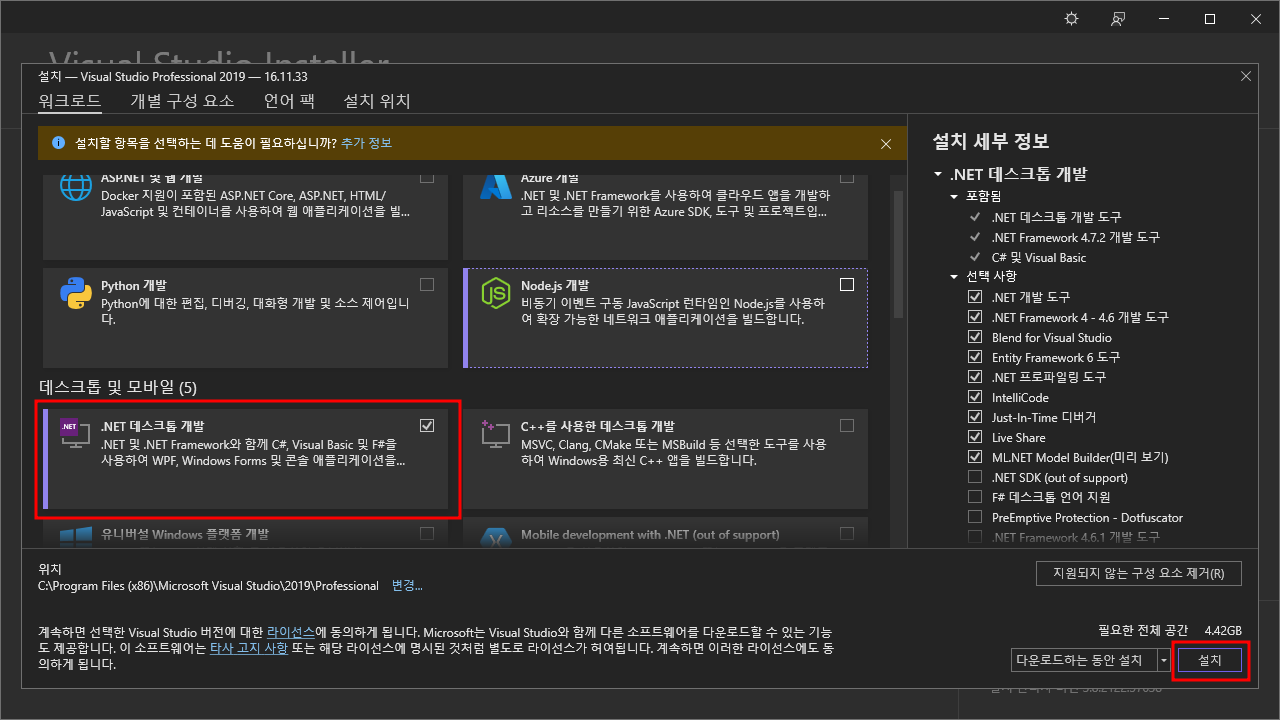Uncheck .NET Framework 4 - 4.6 개발 도구
Viewport: 1280px width, 720px height.
975,317
